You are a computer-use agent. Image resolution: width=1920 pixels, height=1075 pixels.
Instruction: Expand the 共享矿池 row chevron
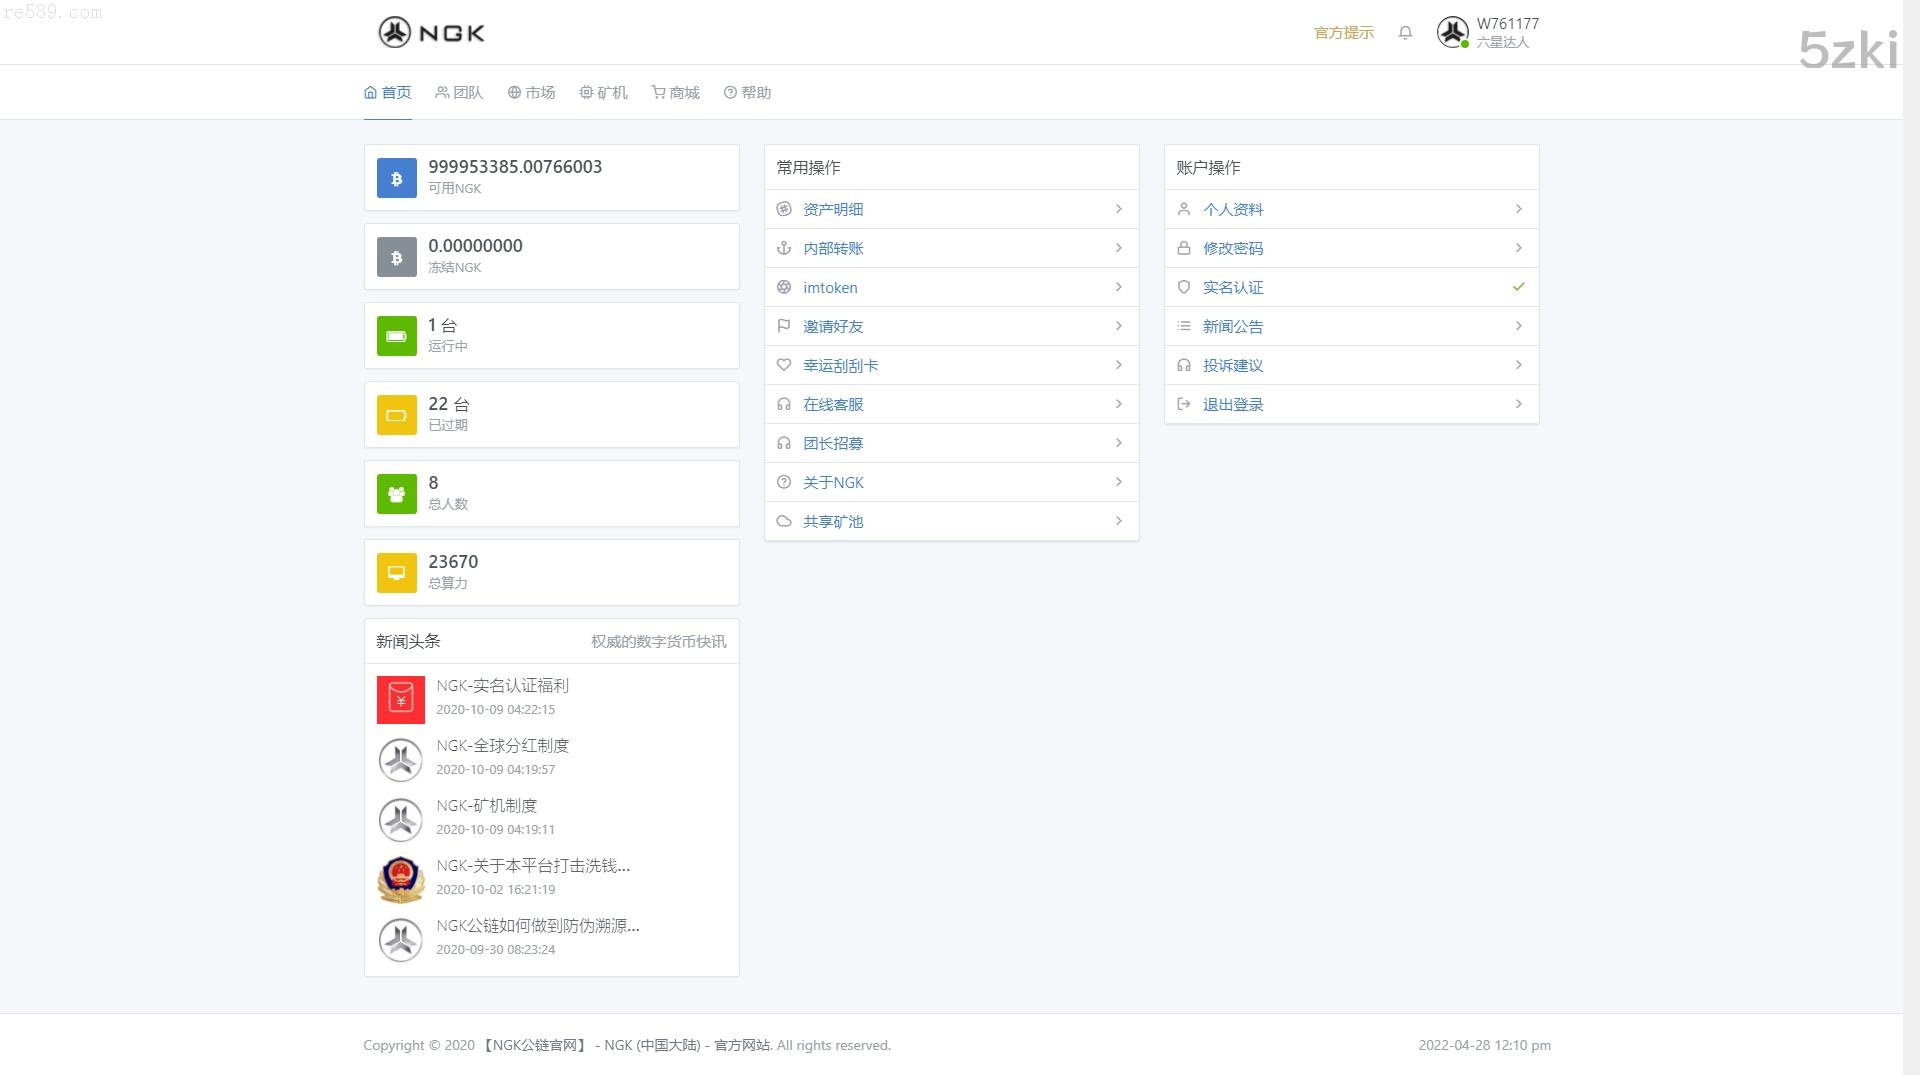click(1118, 521)
